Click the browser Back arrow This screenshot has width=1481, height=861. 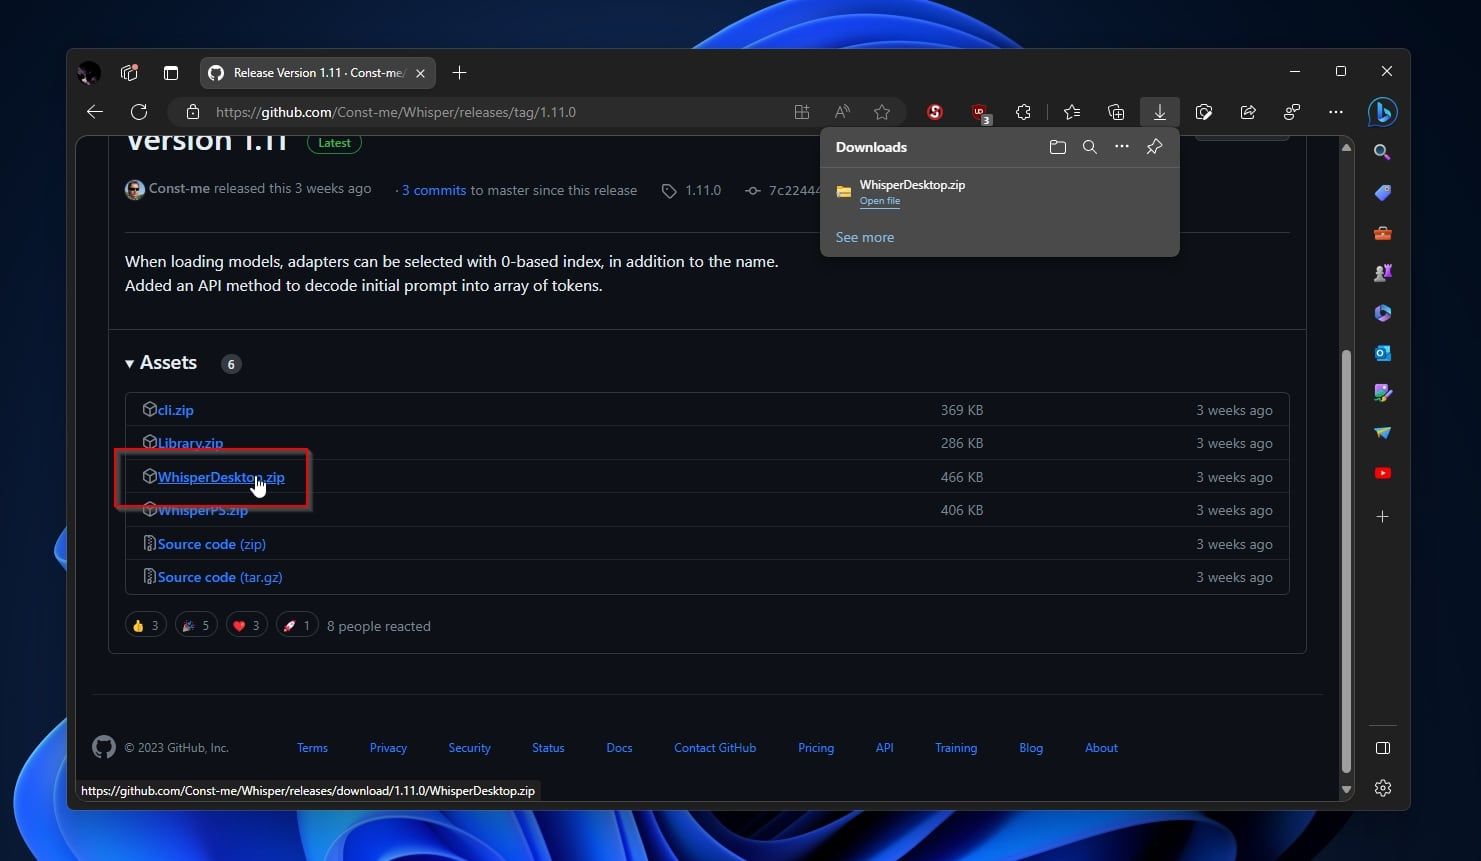pyautogui.click(x=95, y=112)
